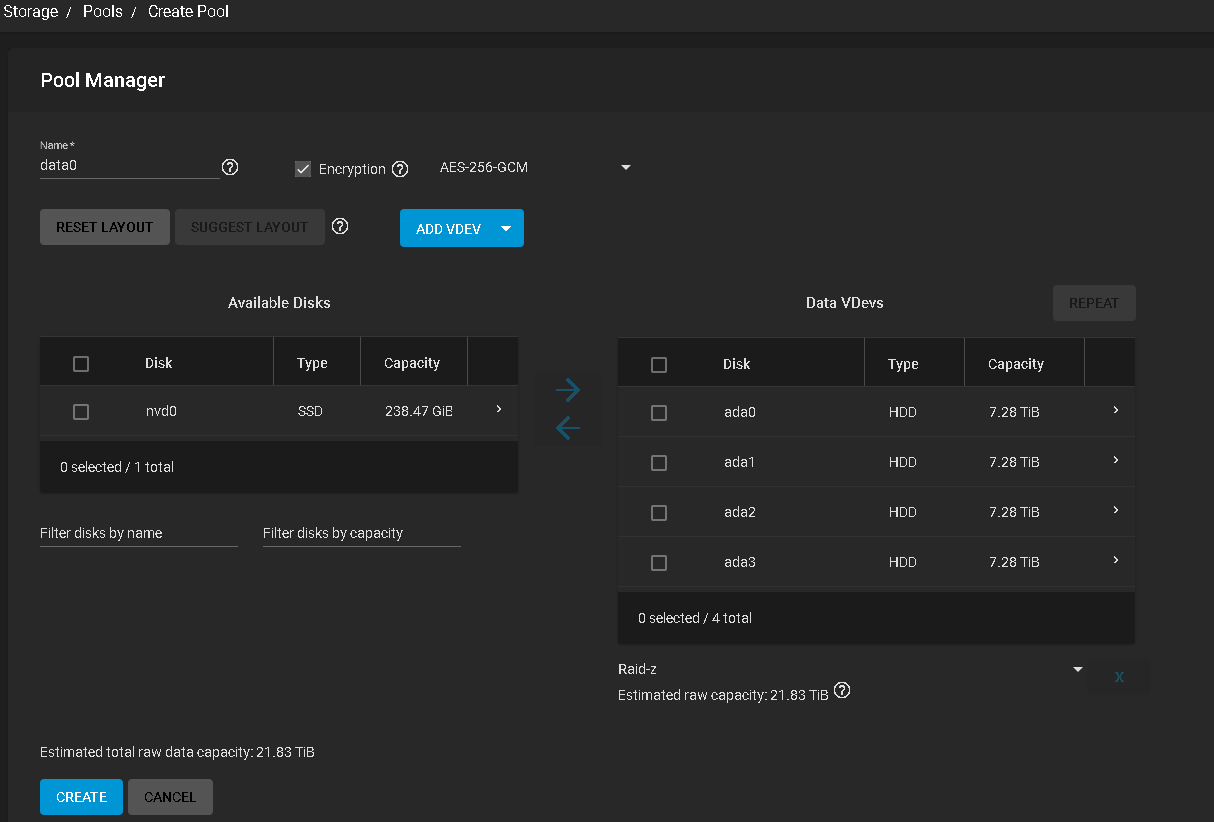The width and height of the screenshot is (1214, 822).
Task: Open the help tooltip beside Suggest Layout
Action: (340, 226)
